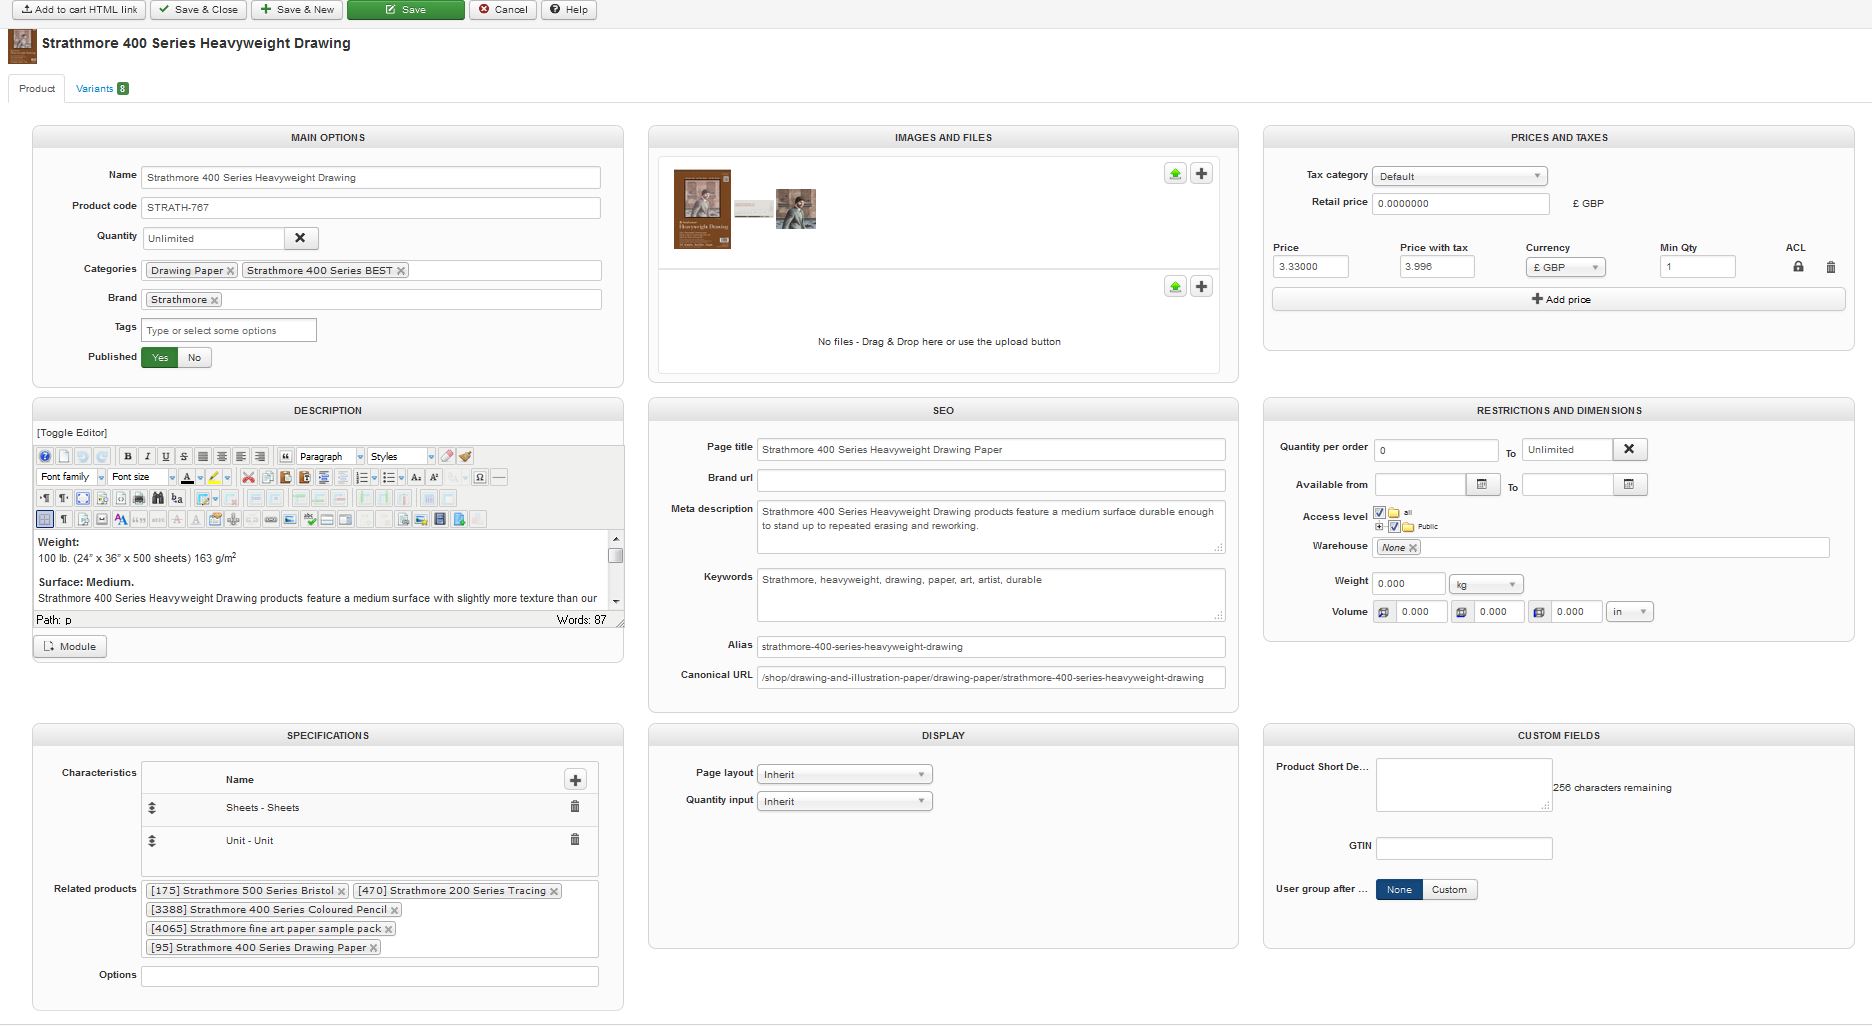
Task: Remove the Strathmore brand tag
Action: 214,300
